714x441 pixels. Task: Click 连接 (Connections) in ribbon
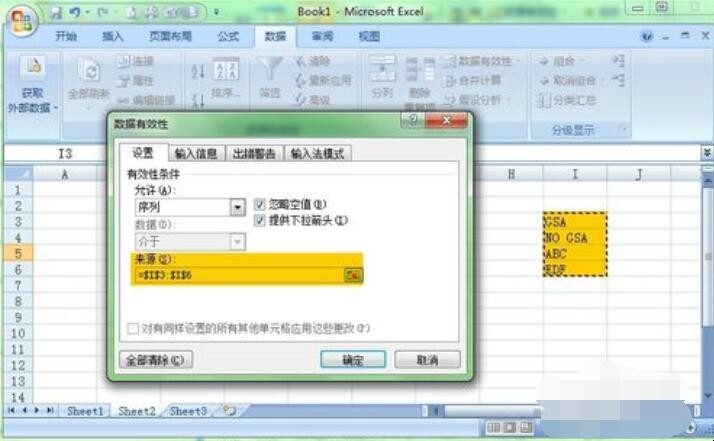pyautogui.click(x=135, y=61)
